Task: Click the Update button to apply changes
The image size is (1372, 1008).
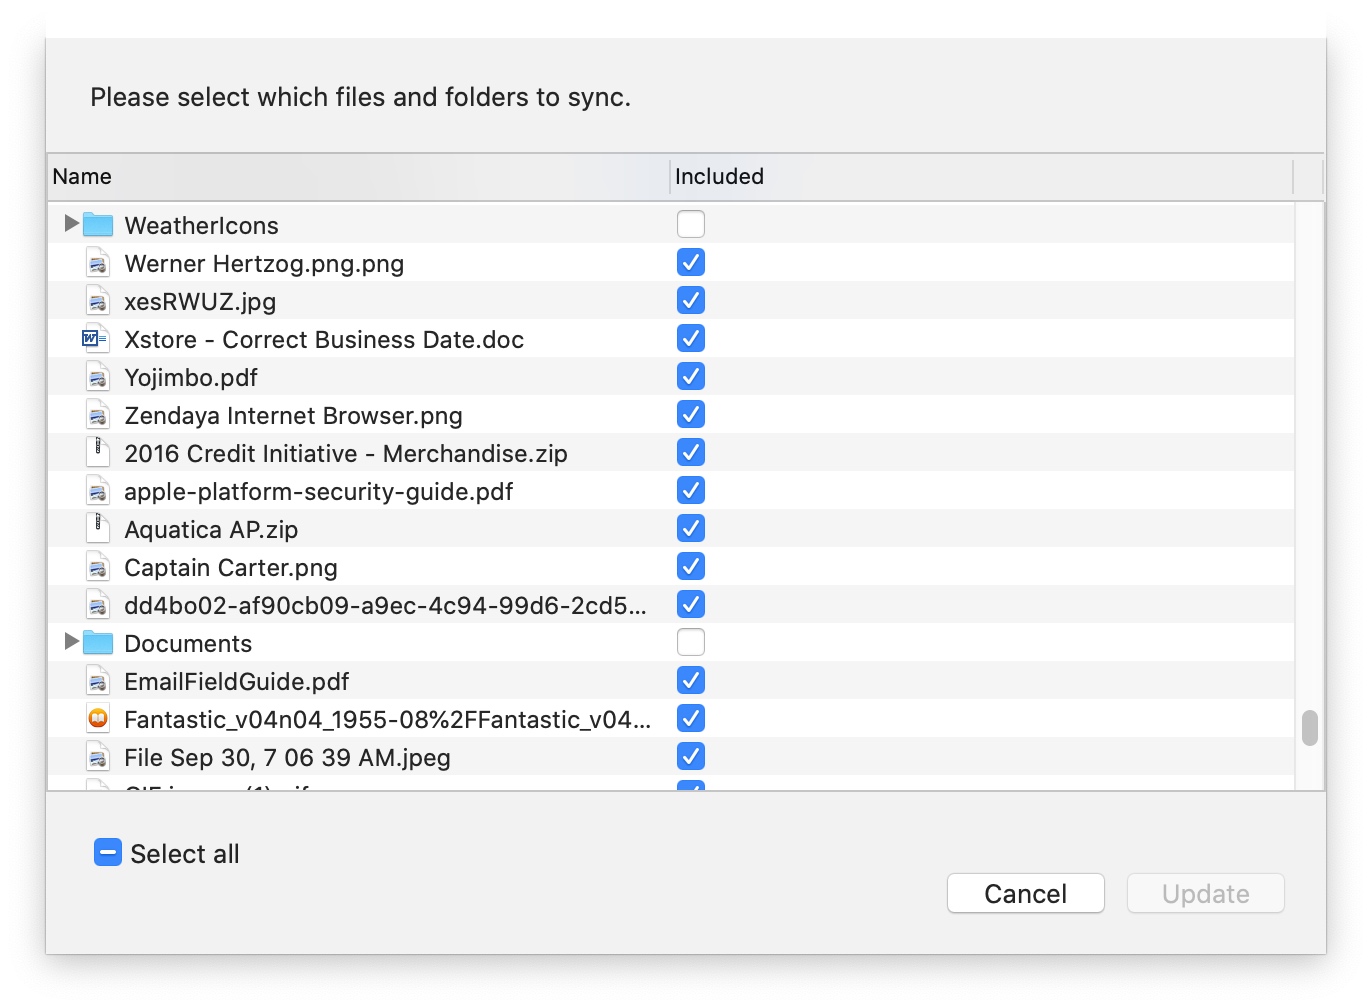Action: point(1205,893)
